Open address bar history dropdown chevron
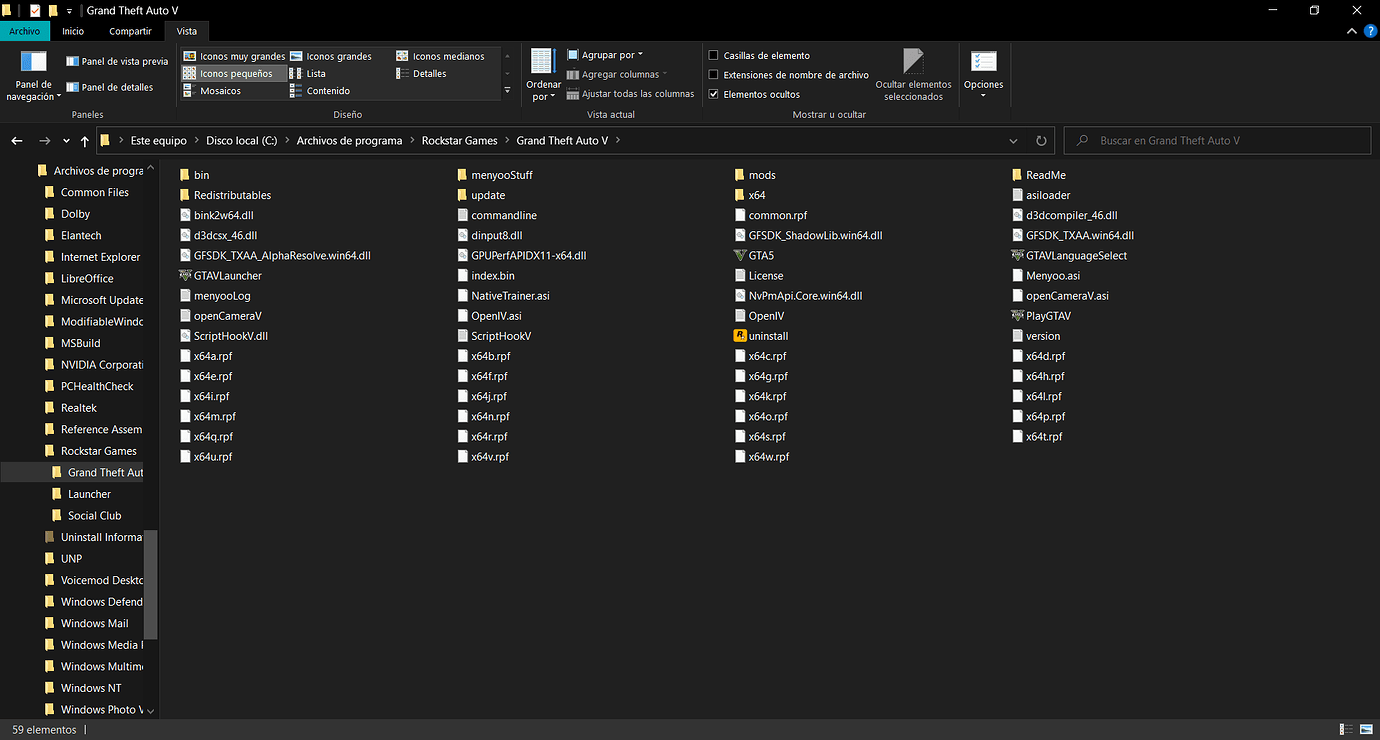The width and height of the screenshot is (1380, 740). click(1013, 141)
